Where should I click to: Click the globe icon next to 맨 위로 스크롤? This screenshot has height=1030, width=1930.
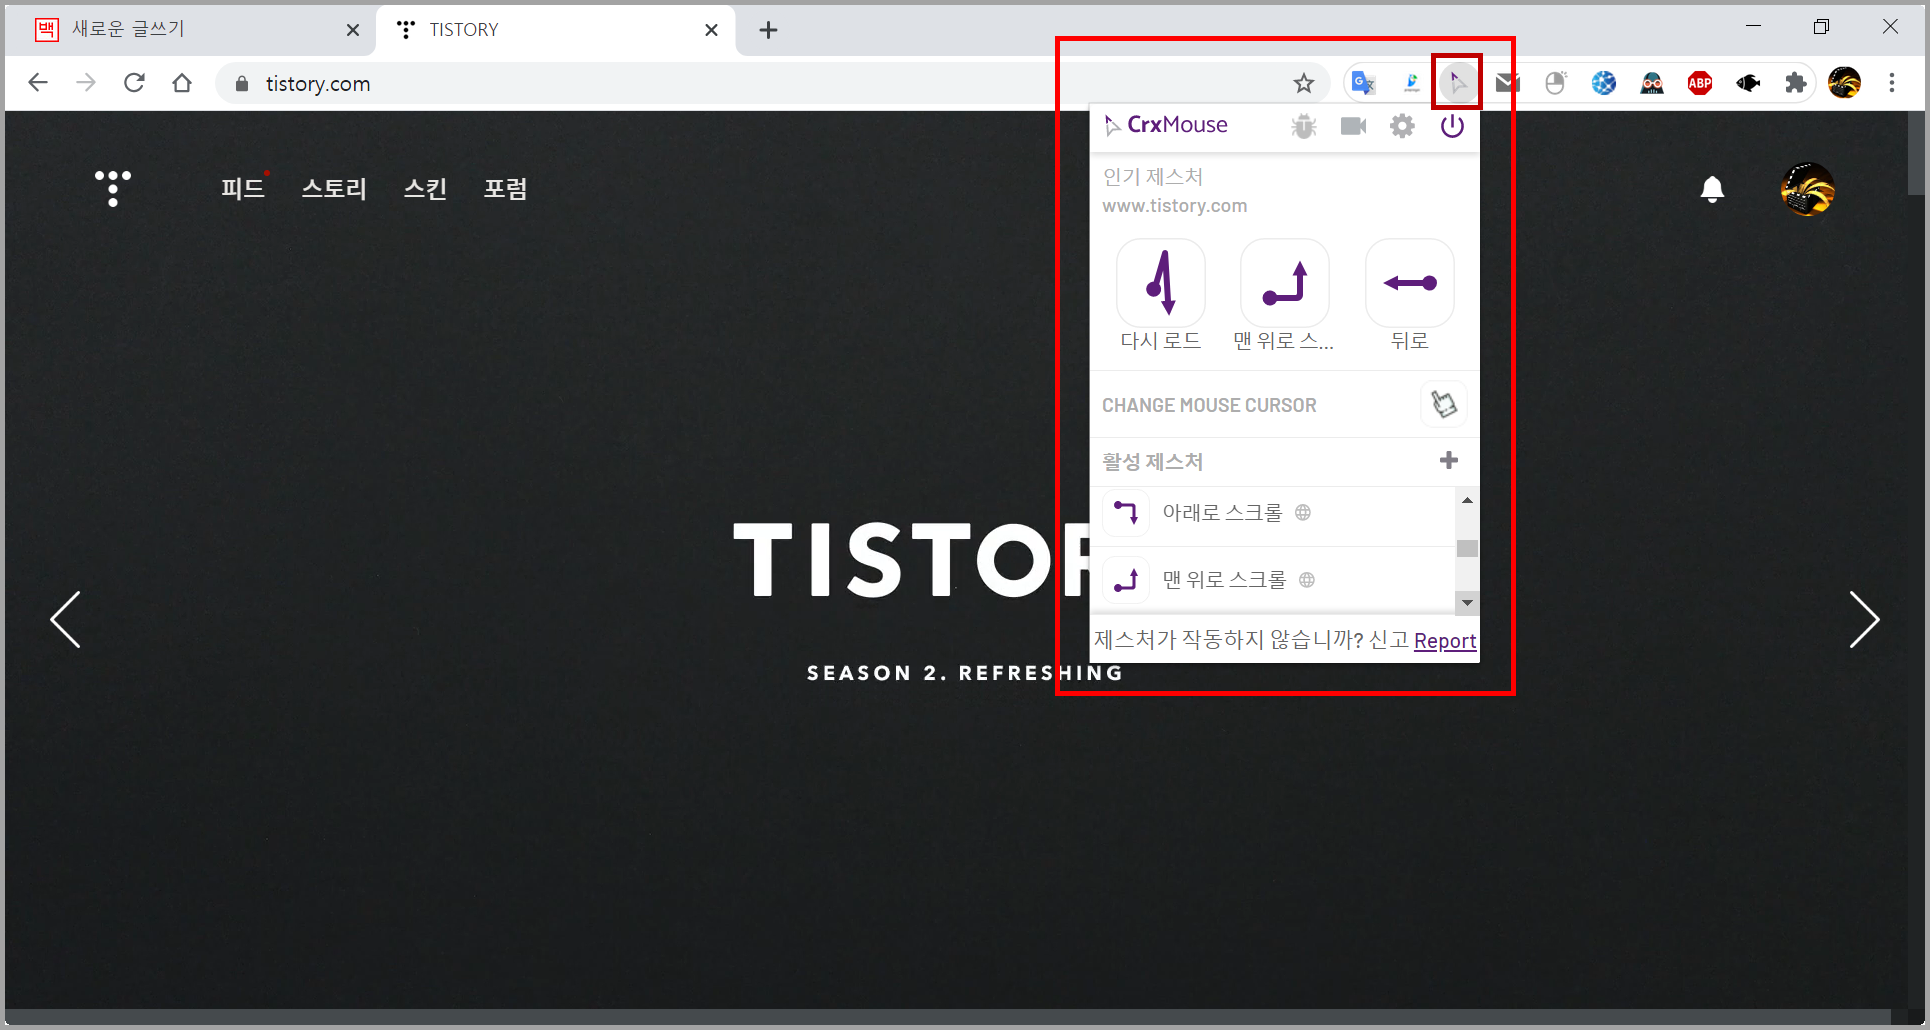pos(1307,580)
